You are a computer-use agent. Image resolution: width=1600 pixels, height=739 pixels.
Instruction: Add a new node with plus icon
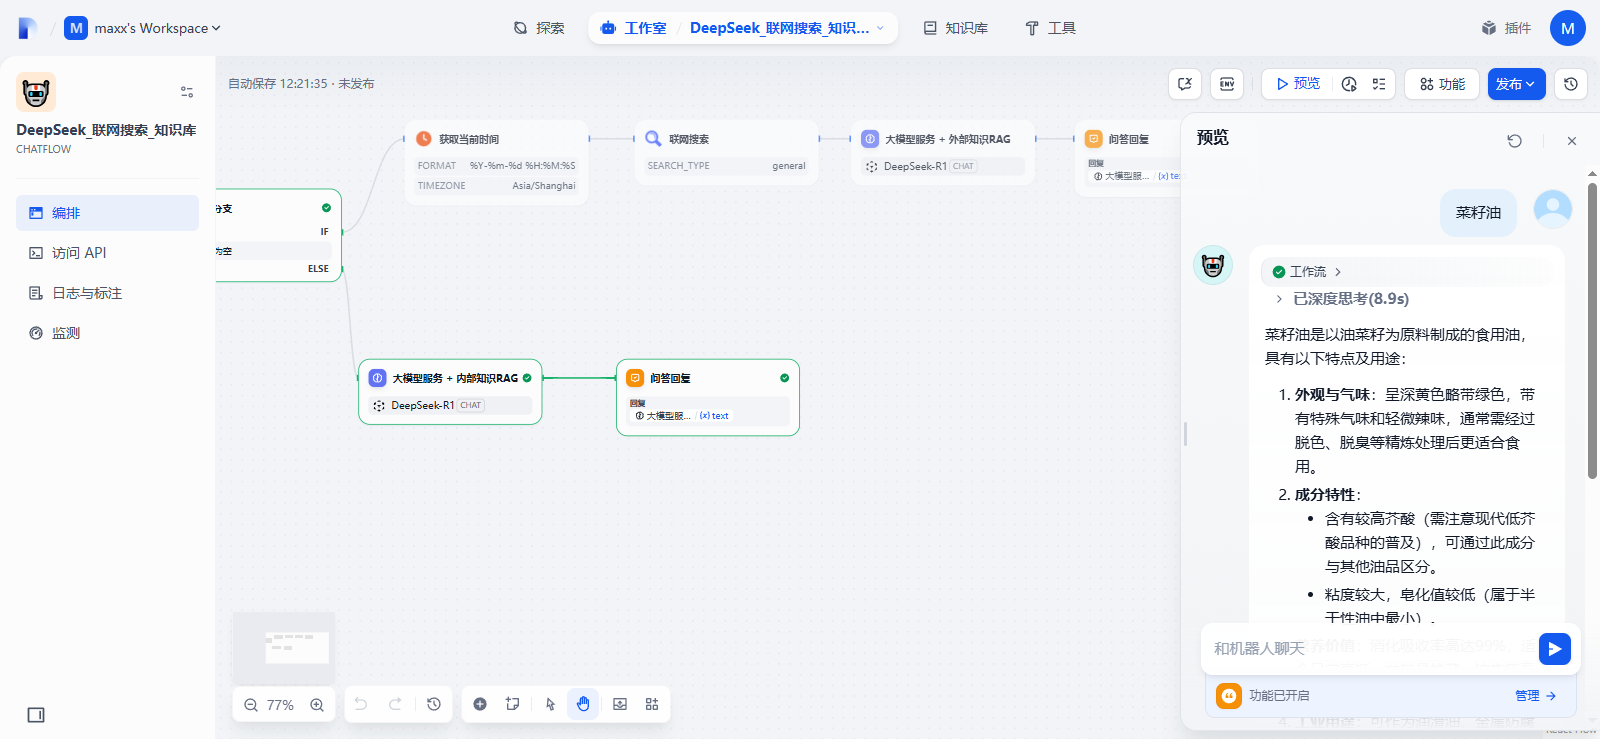coord(480,704)
